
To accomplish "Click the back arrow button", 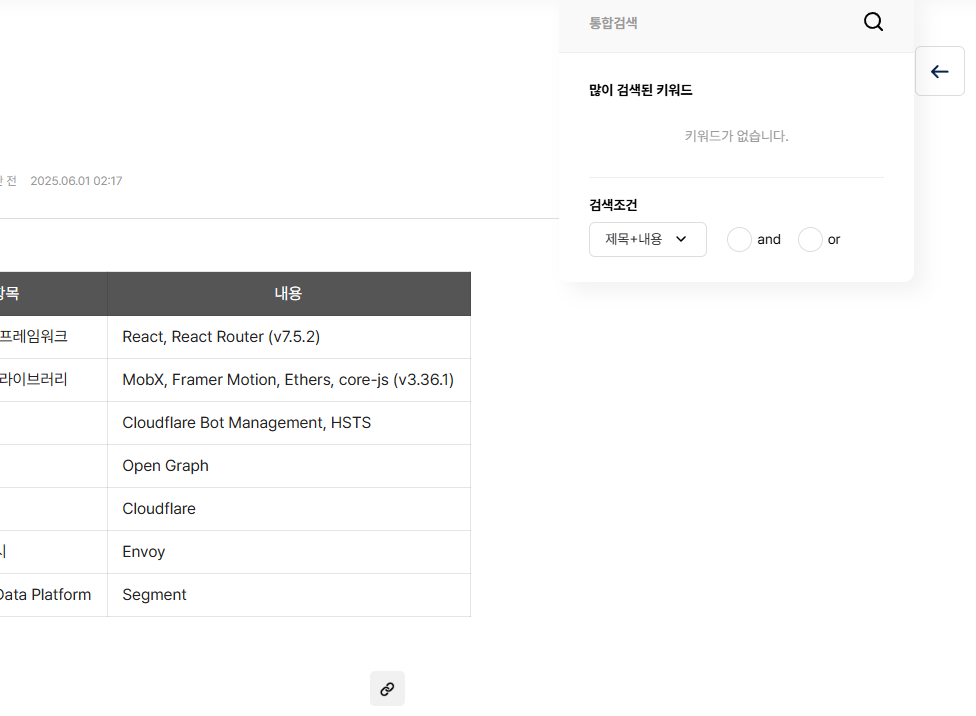I will 940,71.
